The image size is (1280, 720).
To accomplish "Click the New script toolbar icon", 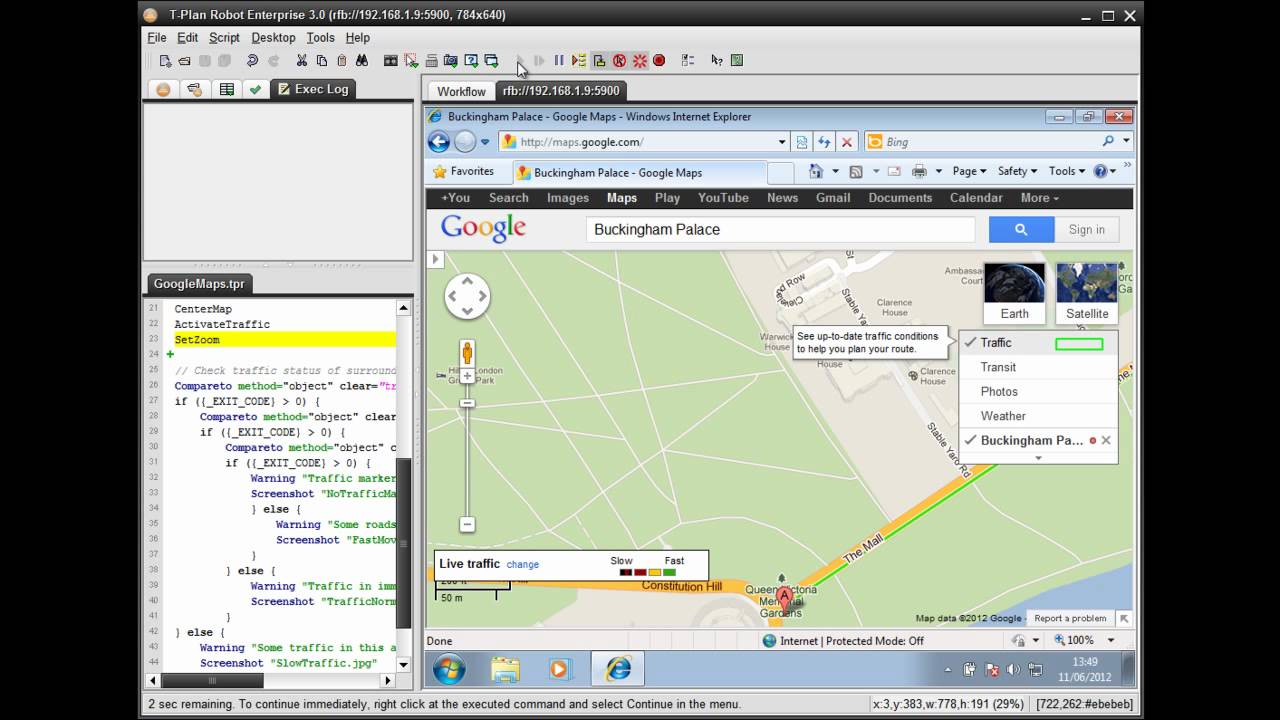I will coord(165,61).
